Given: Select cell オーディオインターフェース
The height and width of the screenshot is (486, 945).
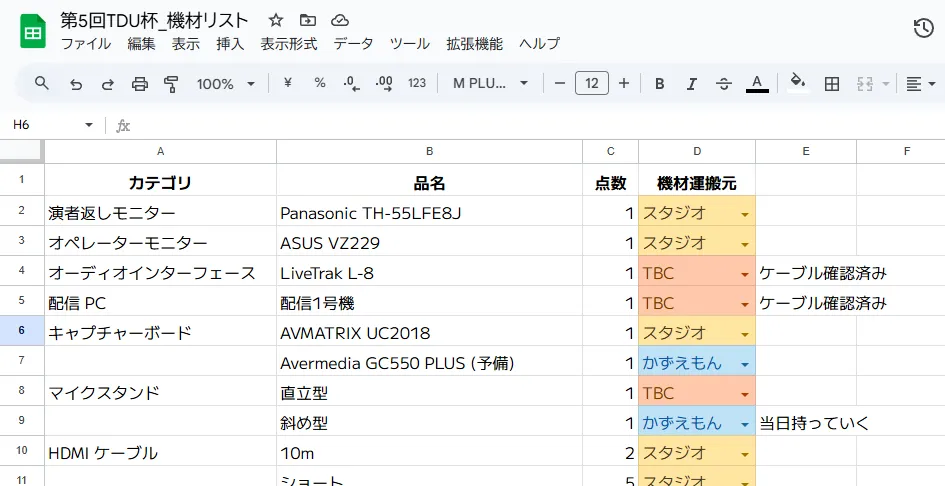Looking at the screenshot, I should (x=160, y=271).
